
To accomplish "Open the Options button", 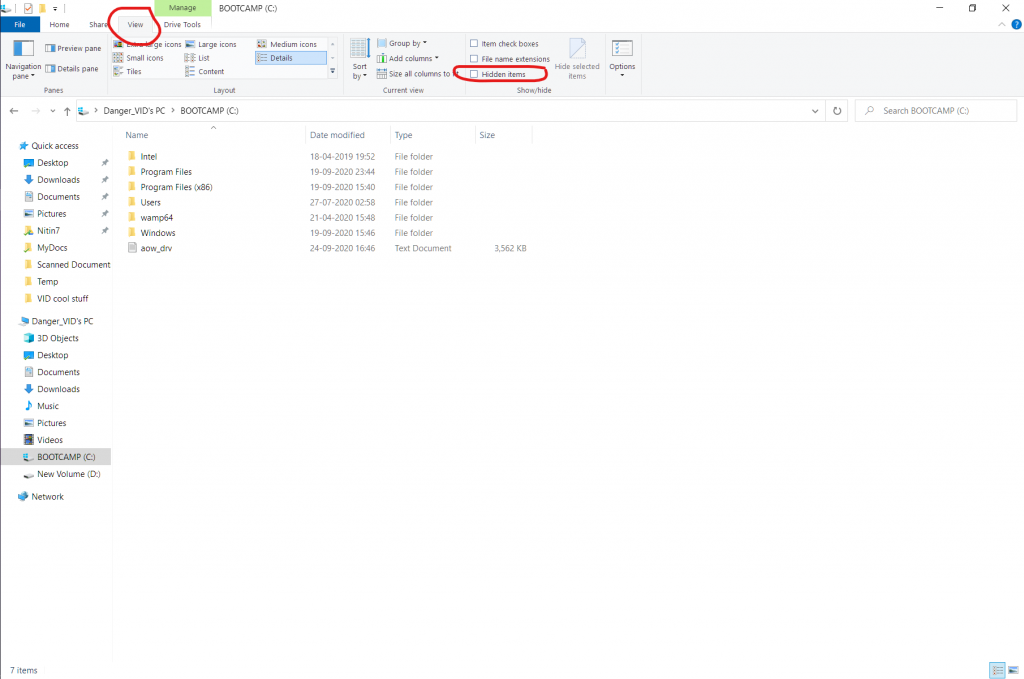I will pos(622,59).
